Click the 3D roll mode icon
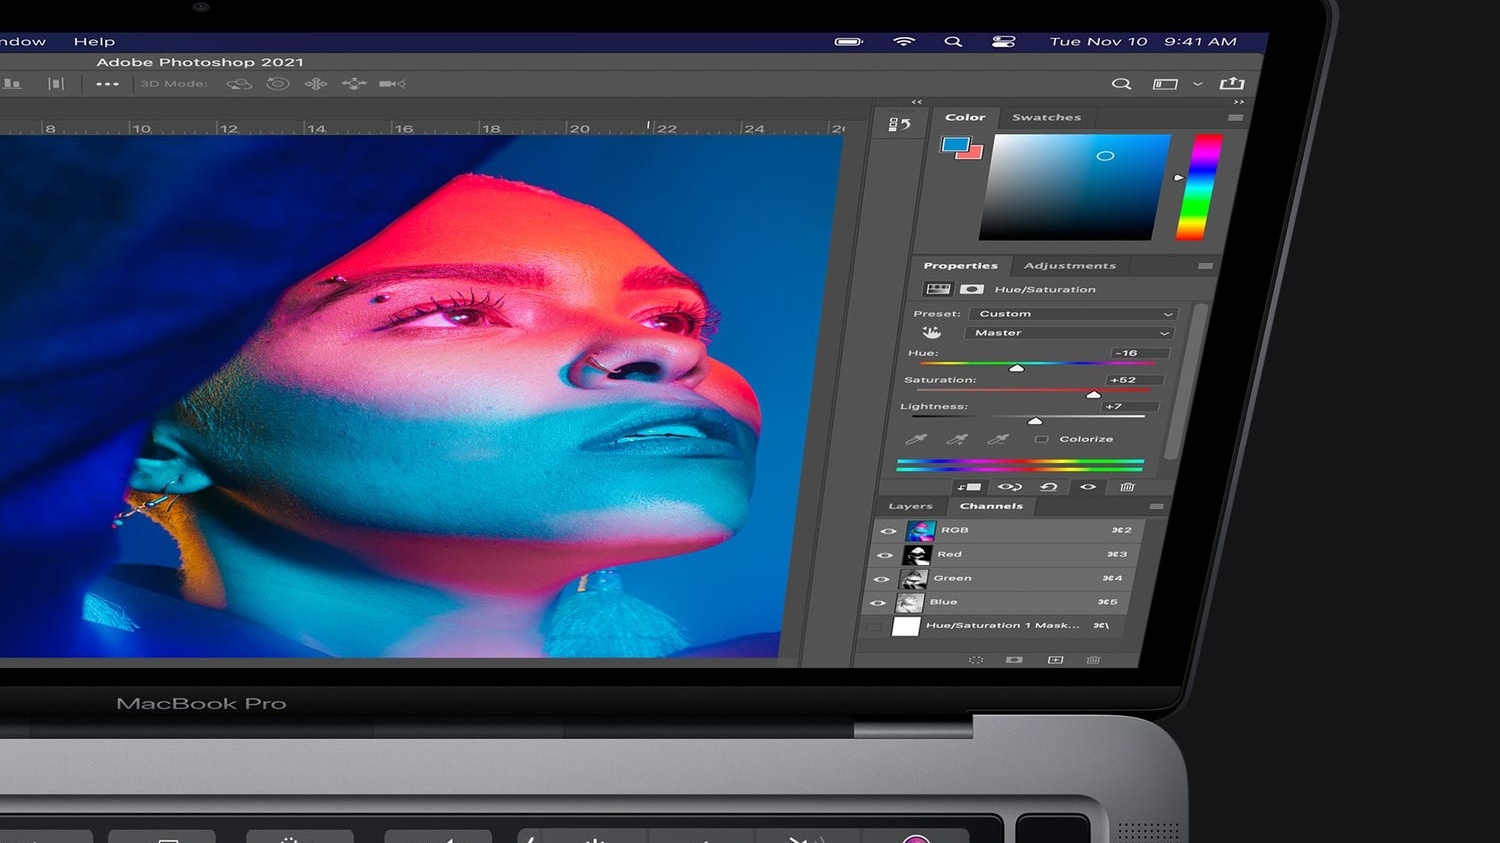 point(278,84)
